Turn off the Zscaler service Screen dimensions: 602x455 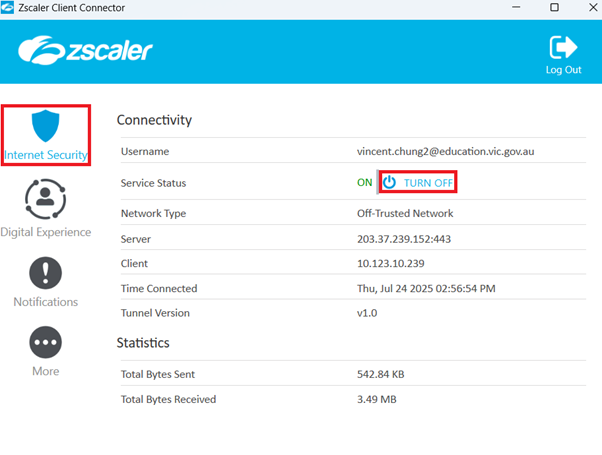[418, 182]
